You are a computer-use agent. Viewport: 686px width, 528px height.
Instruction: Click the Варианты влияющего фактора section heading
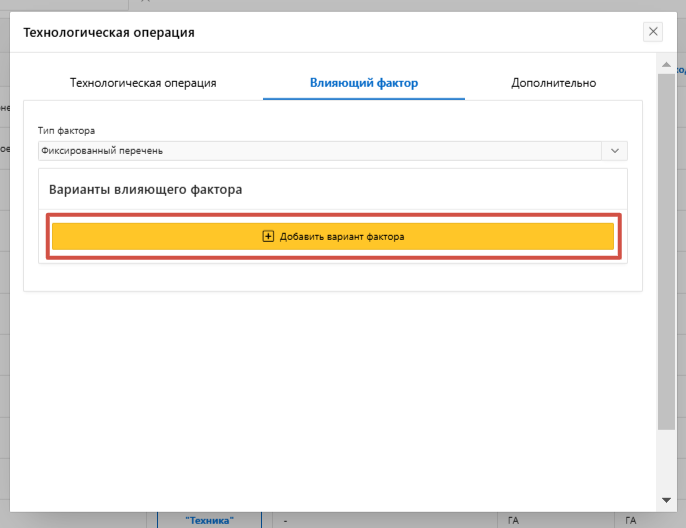(146, 189)
